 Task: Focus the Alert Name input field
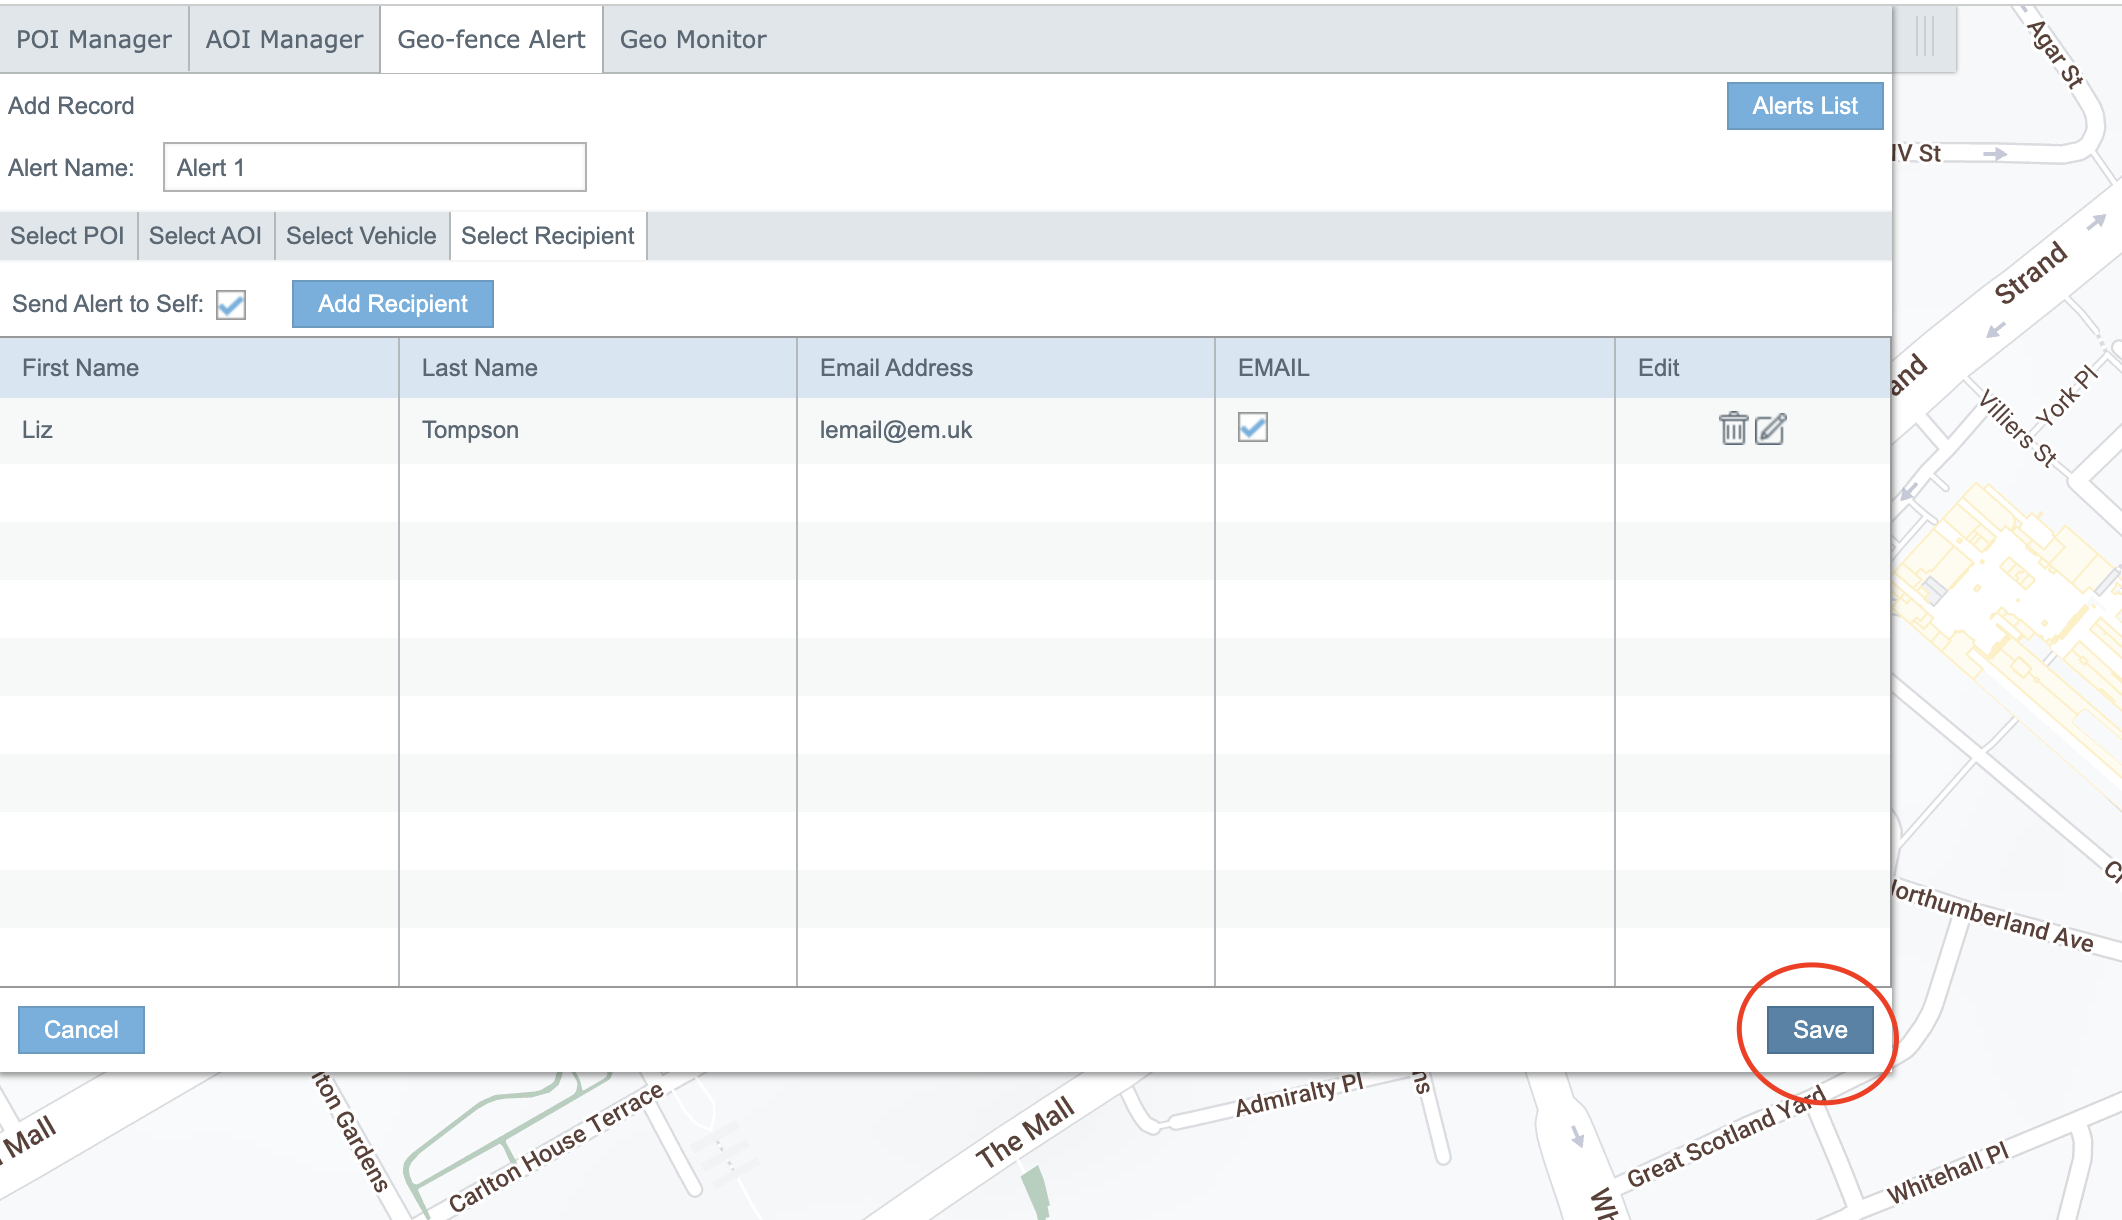pyautogui.click(x=375, y=168)
